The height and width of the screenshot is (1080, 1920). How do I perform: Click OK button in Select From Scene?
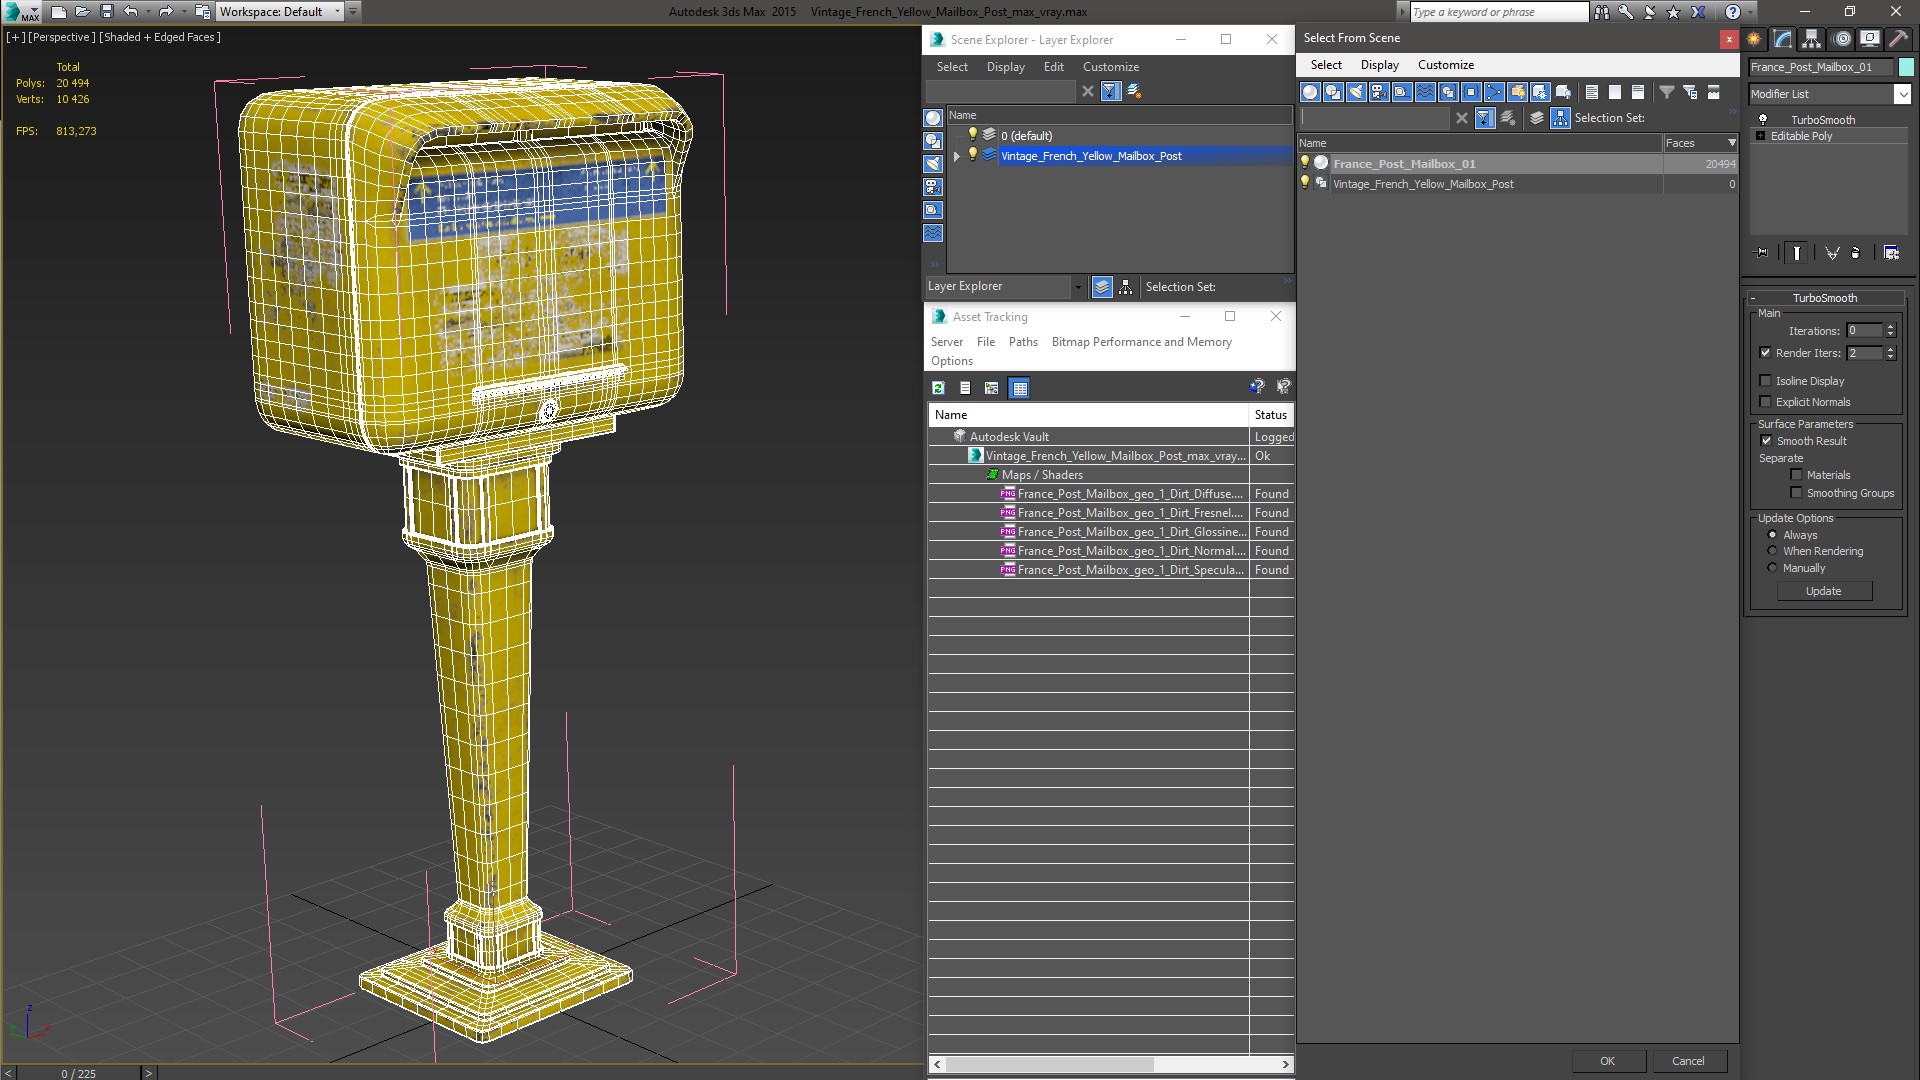pos(1607,1061)
